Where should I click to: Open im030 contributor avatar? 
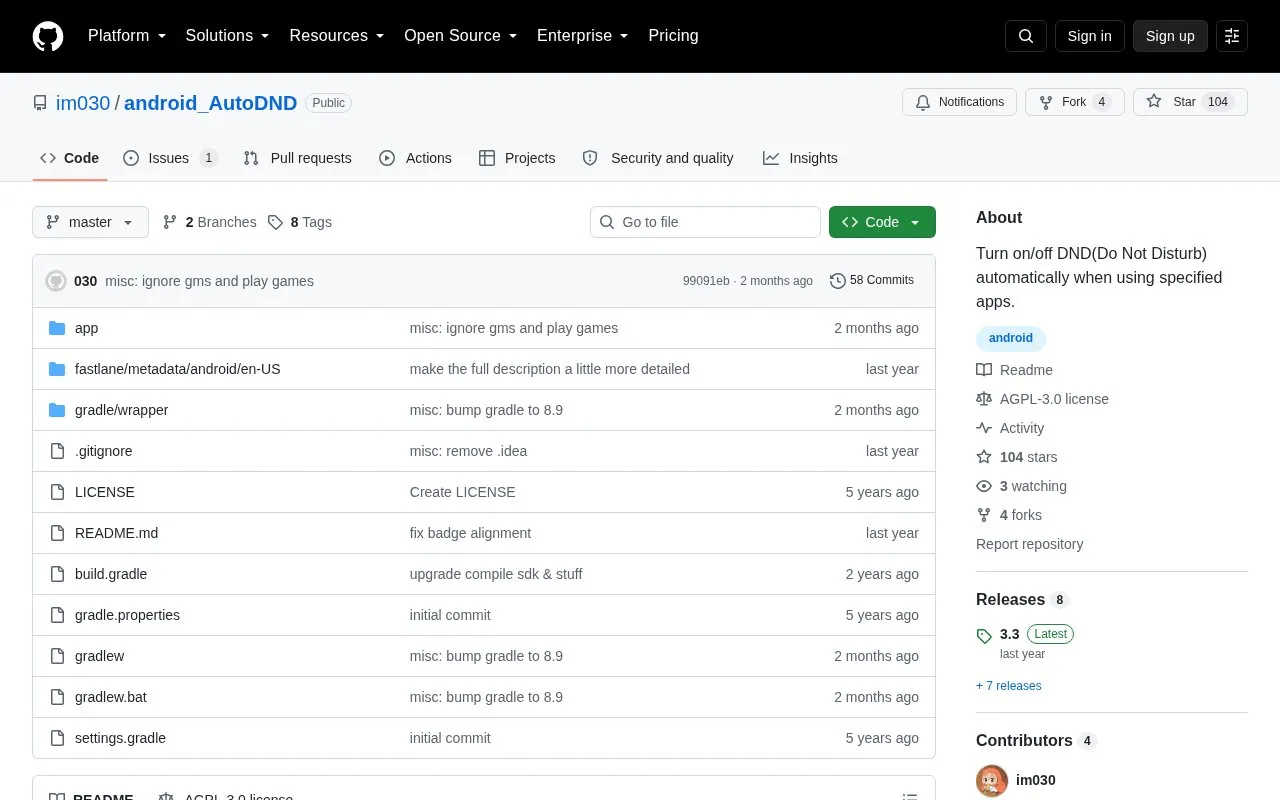(992, 780)
